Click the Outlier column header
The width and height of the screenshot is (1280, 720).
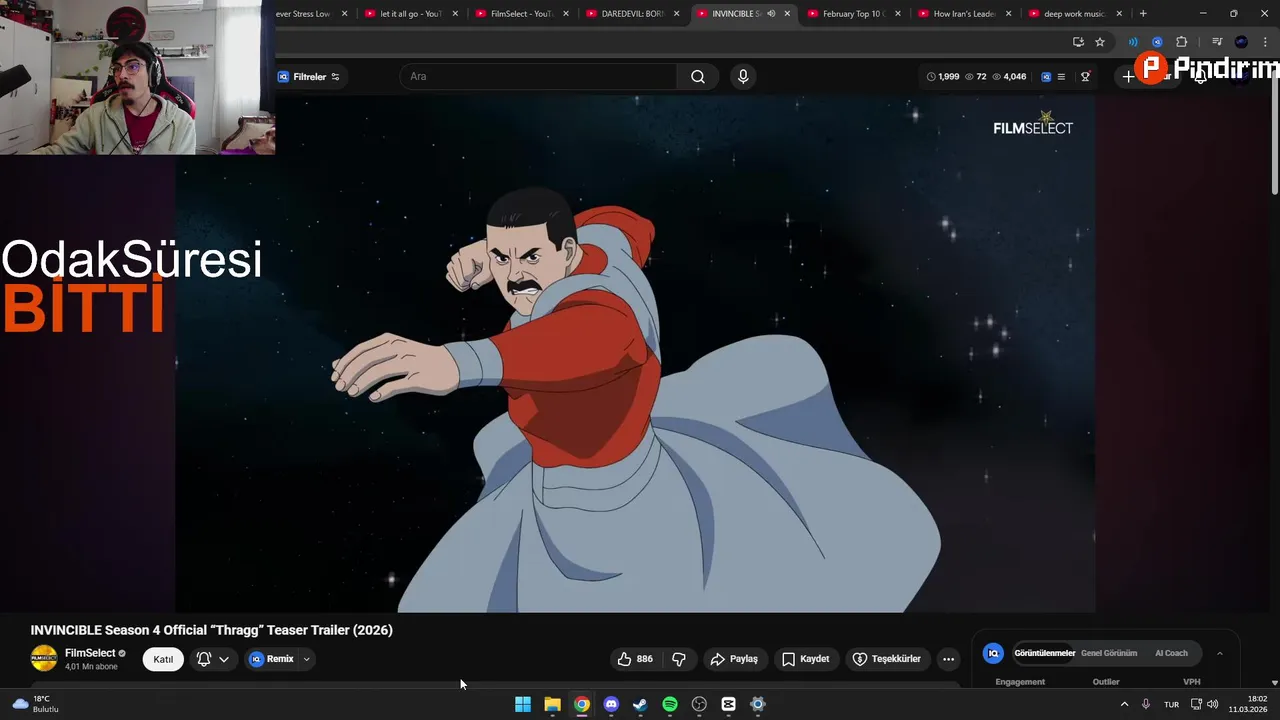click(1106, 682)
